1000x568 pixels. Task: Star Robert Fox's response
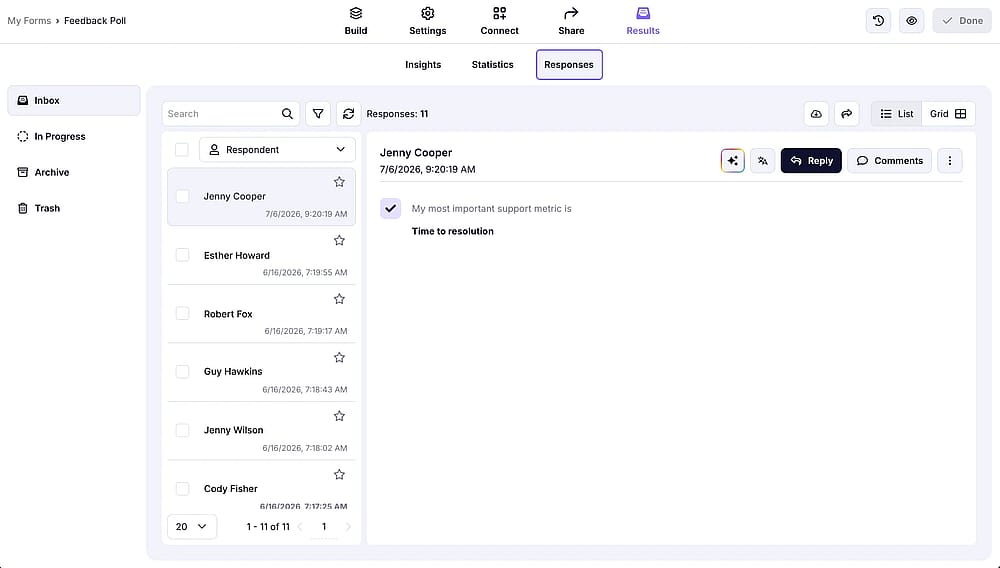pos(339,299)
